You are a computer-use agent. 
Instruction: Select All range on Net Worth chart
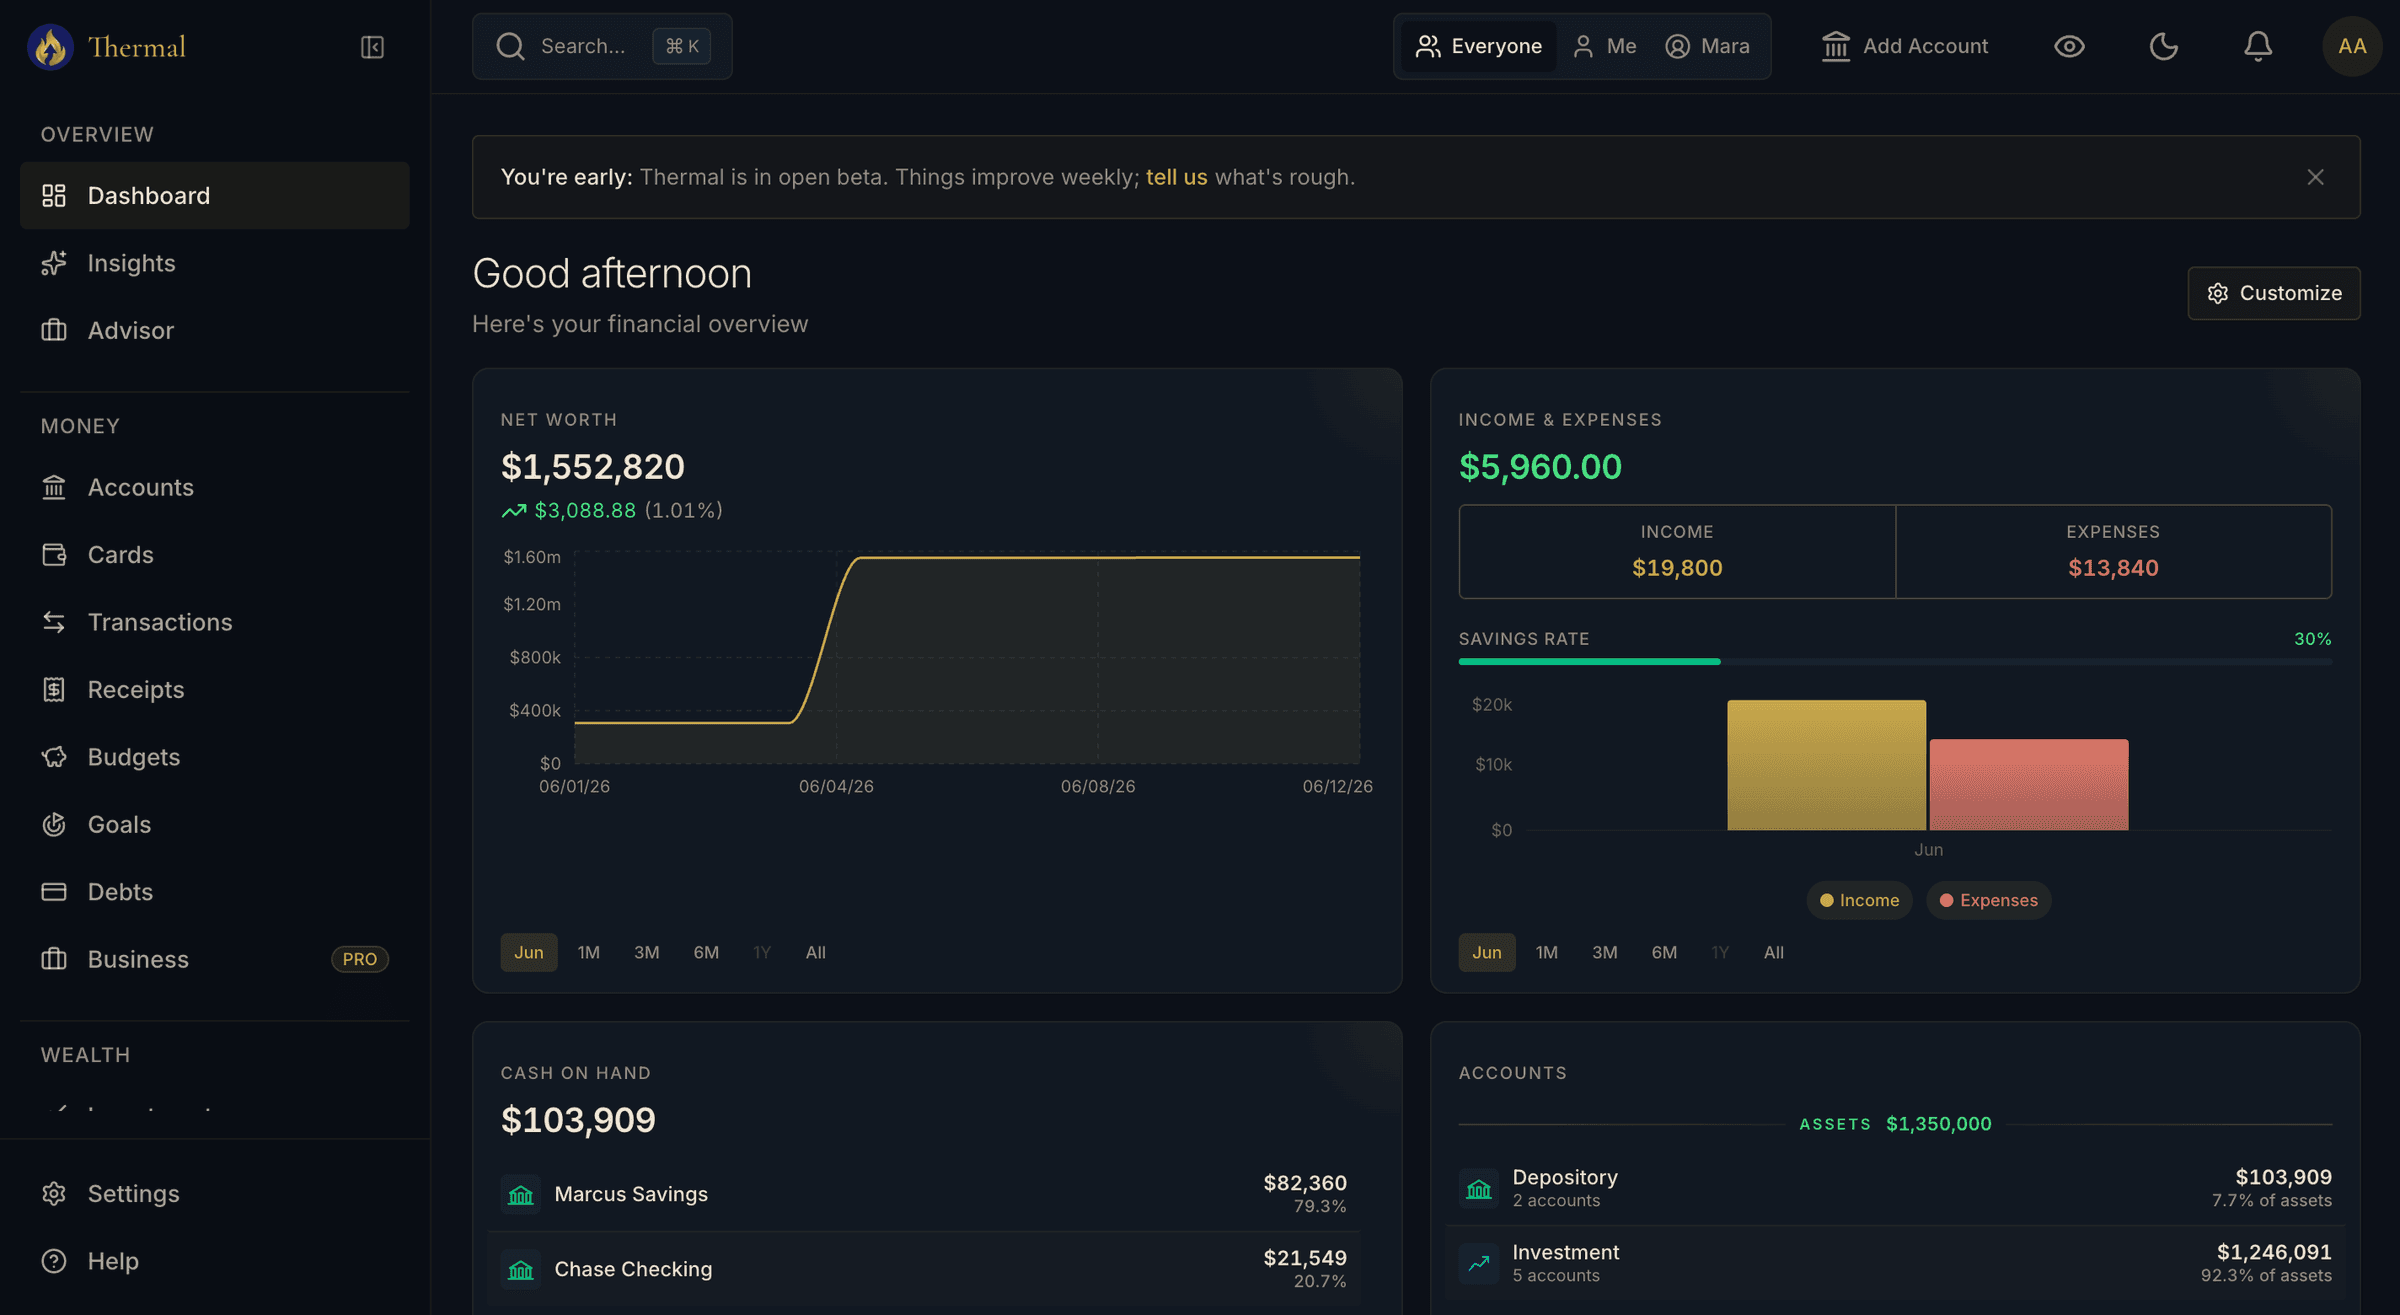pos(816,952)
